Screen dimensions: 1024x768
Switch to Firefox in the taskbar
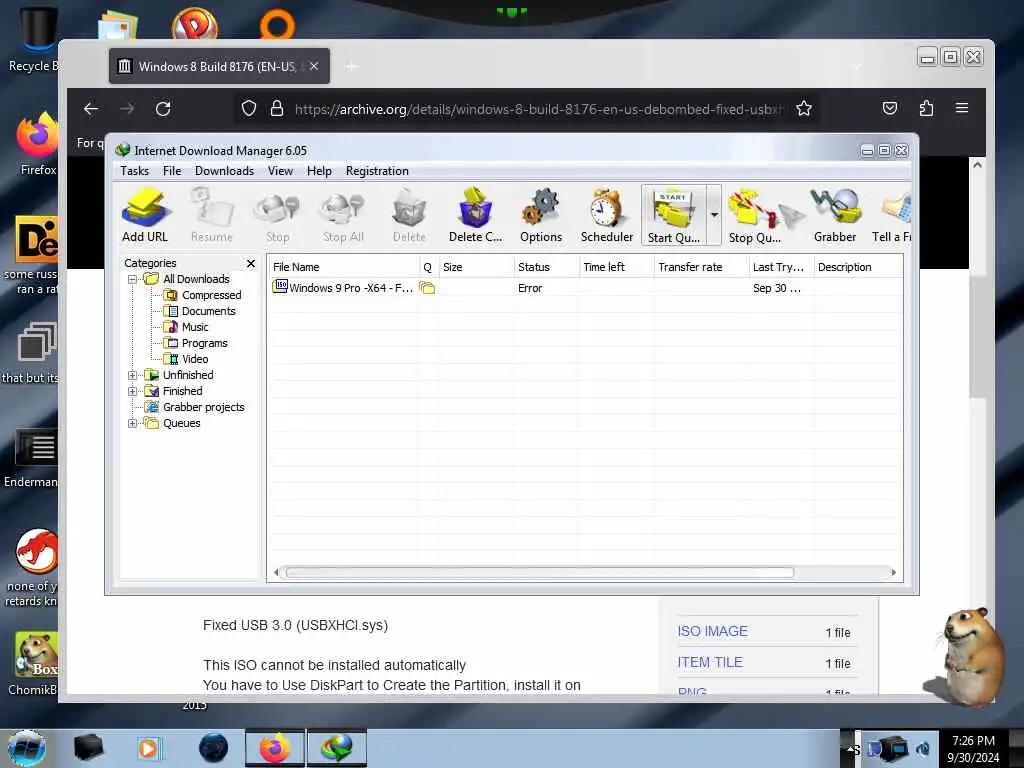pyautogui.click(x=275, y=748)
